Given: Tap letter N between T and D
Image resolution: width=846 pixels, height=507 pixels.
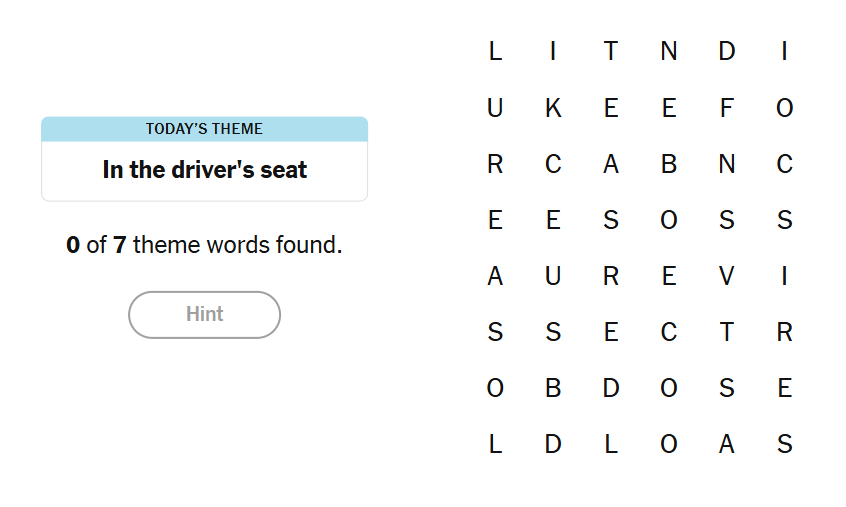Looking at the screenshot, I should pyautogui.click(x=669, y=51).
